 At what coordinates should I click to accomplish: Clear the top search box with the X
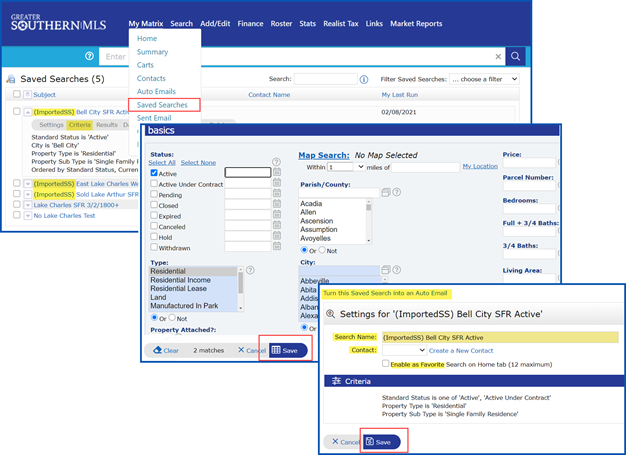pos(498,57)
